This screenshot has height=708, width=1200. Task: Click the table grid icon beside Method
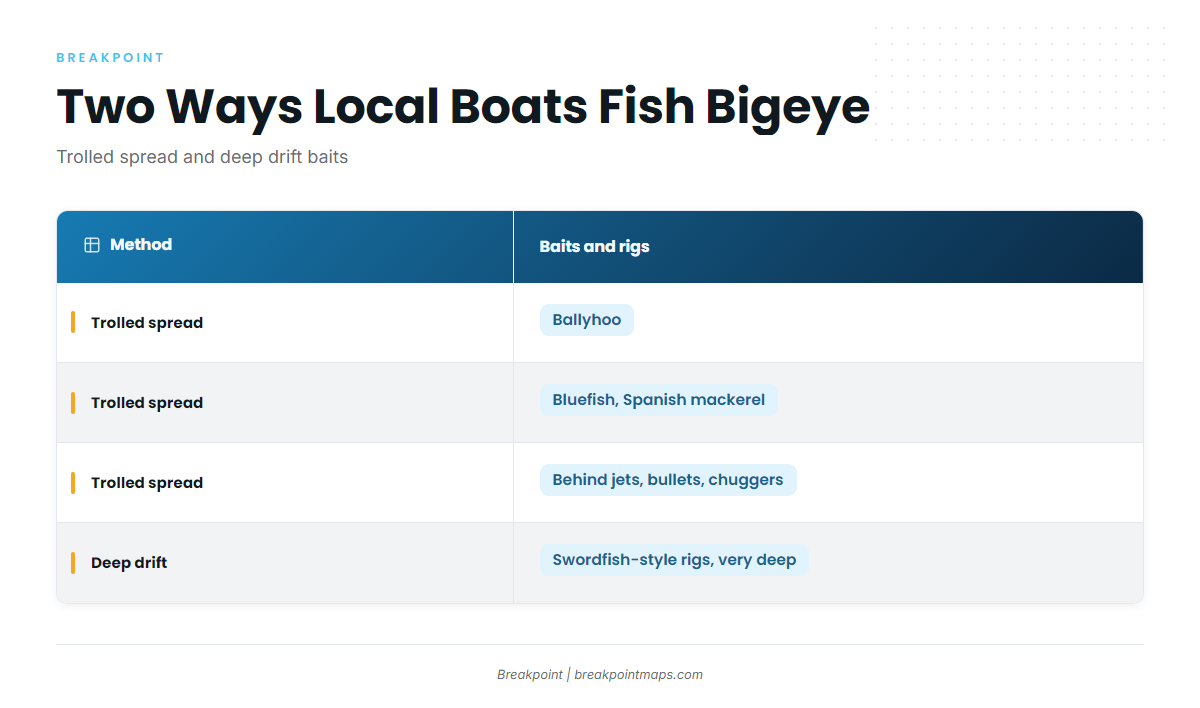(92, 245)
